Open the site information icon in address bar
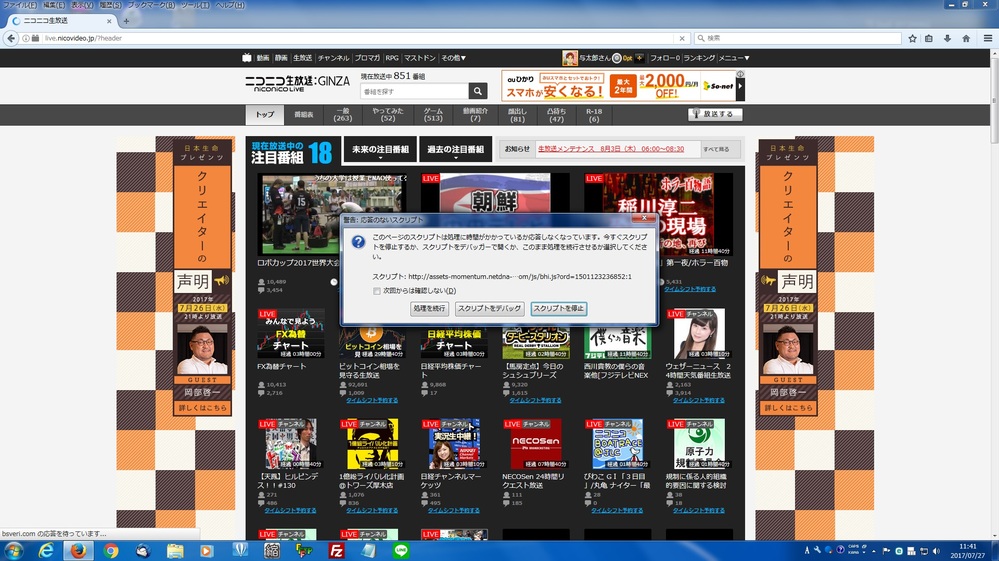The width and height of the screenshot is (999, 561). pos(26,38)
